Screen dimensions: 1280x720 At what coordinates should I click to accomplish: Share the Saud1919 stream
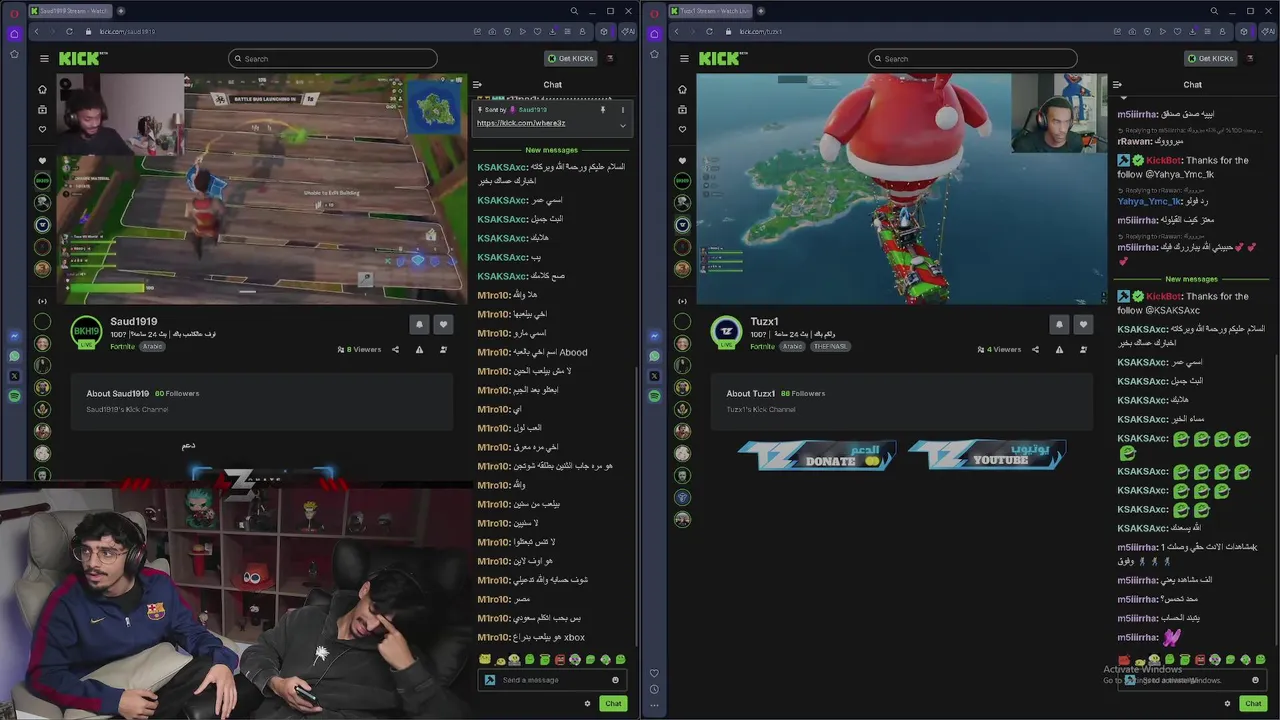click(395, 349)
